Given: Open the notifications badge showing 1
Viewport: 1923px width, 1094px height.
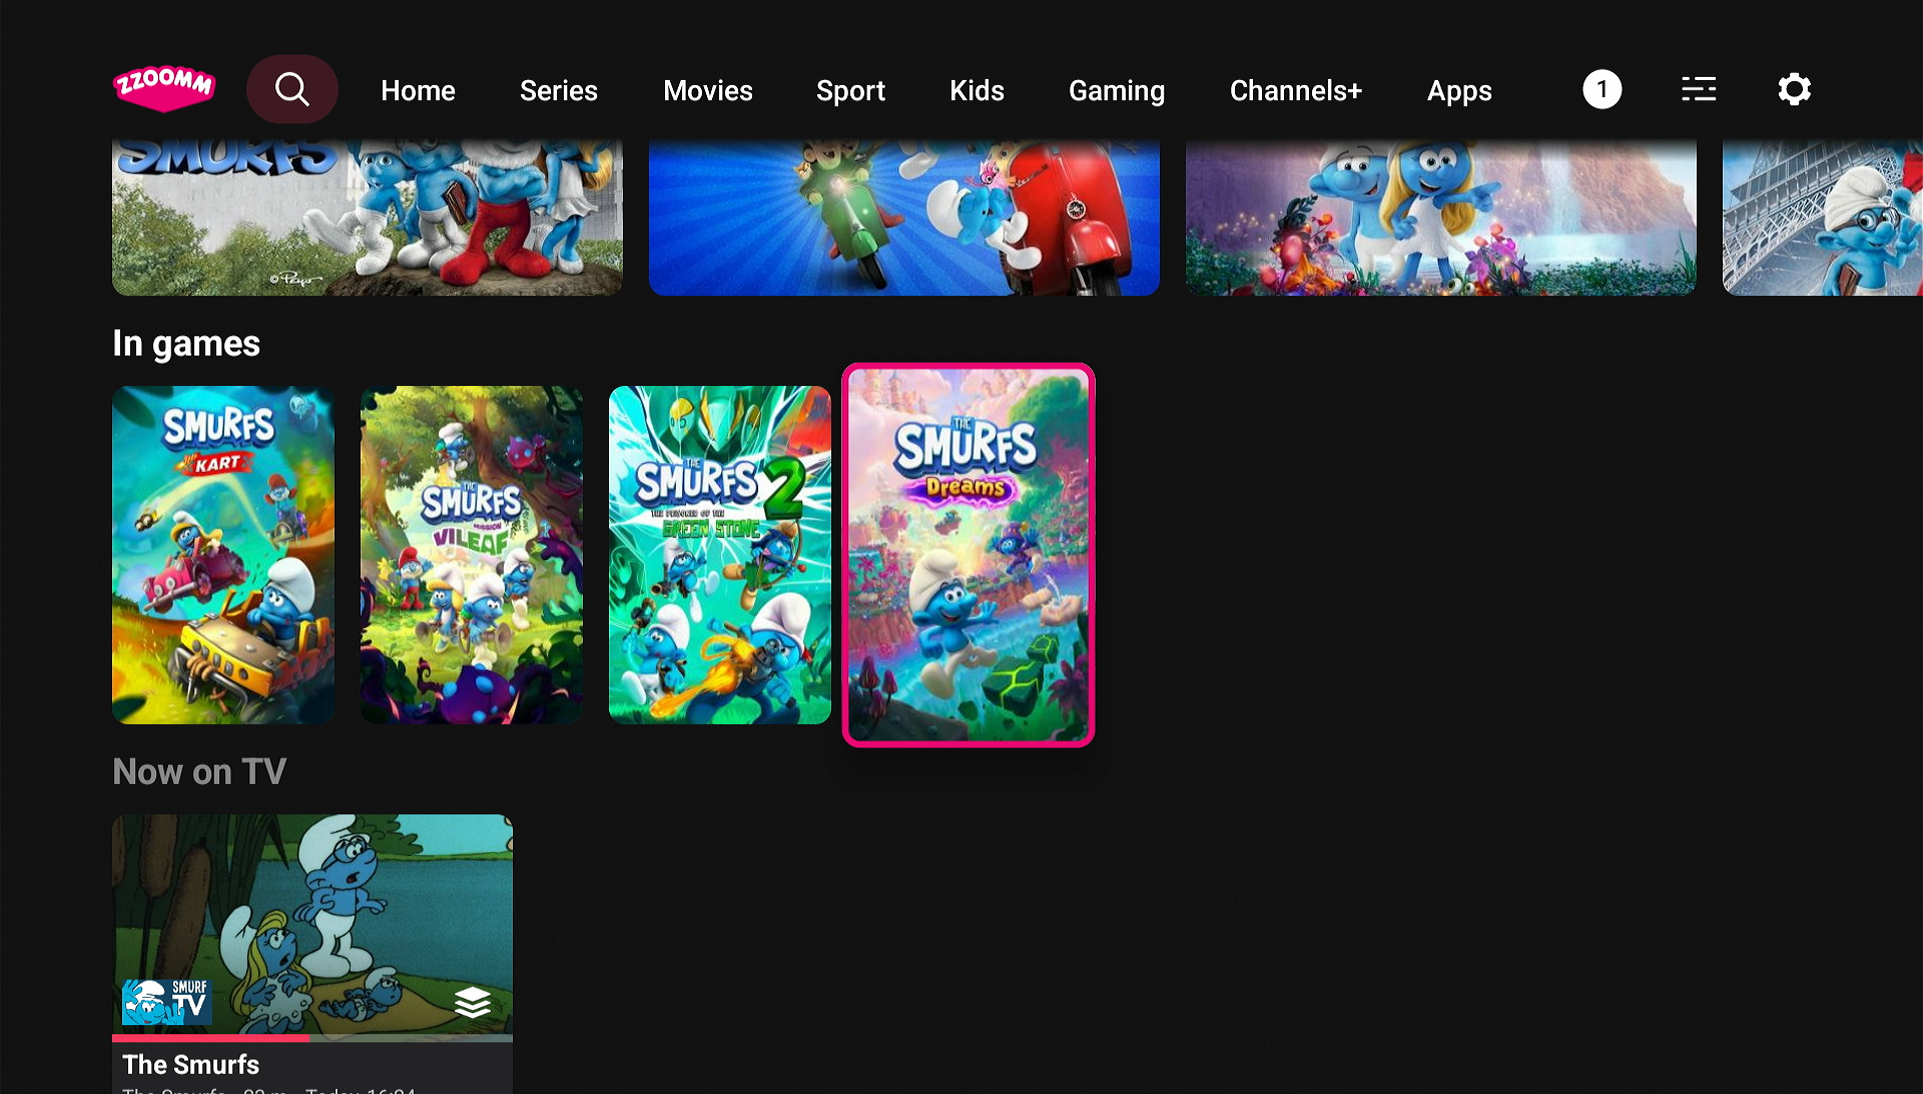Looking at the screenshot, I should [1601, 89].
